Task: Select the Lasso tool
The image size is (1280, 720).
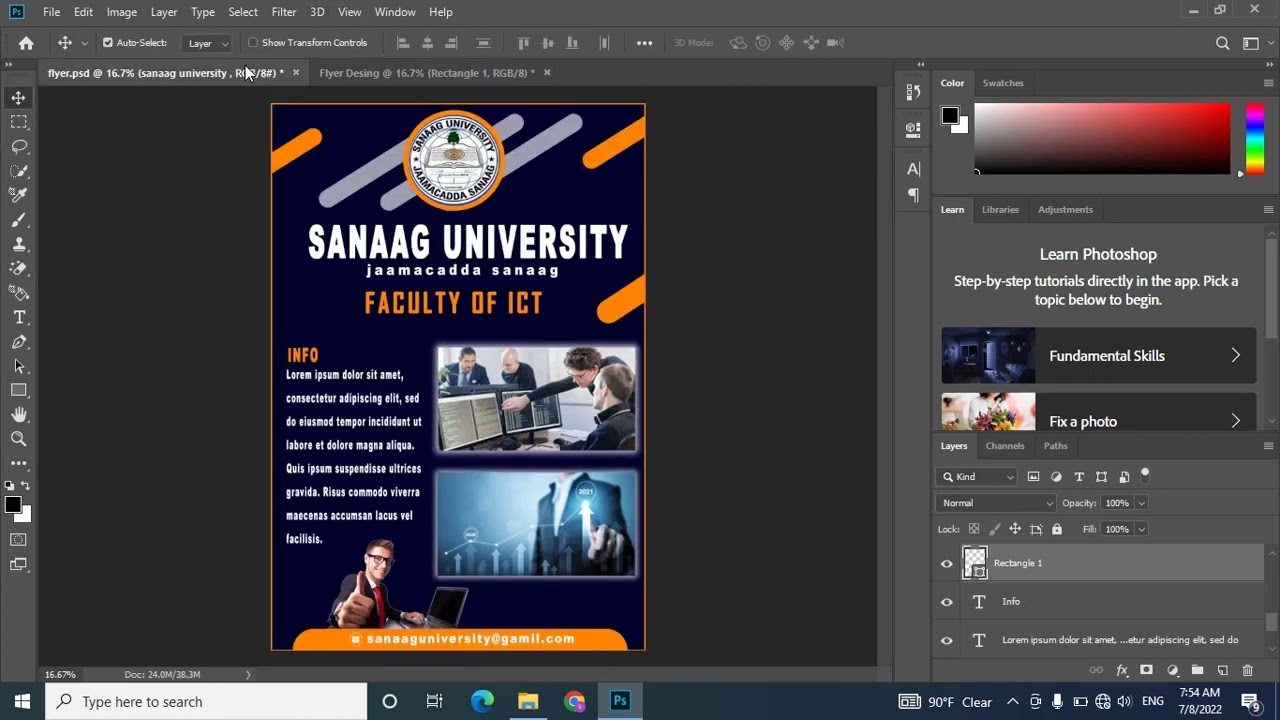Action: (19, 146)
